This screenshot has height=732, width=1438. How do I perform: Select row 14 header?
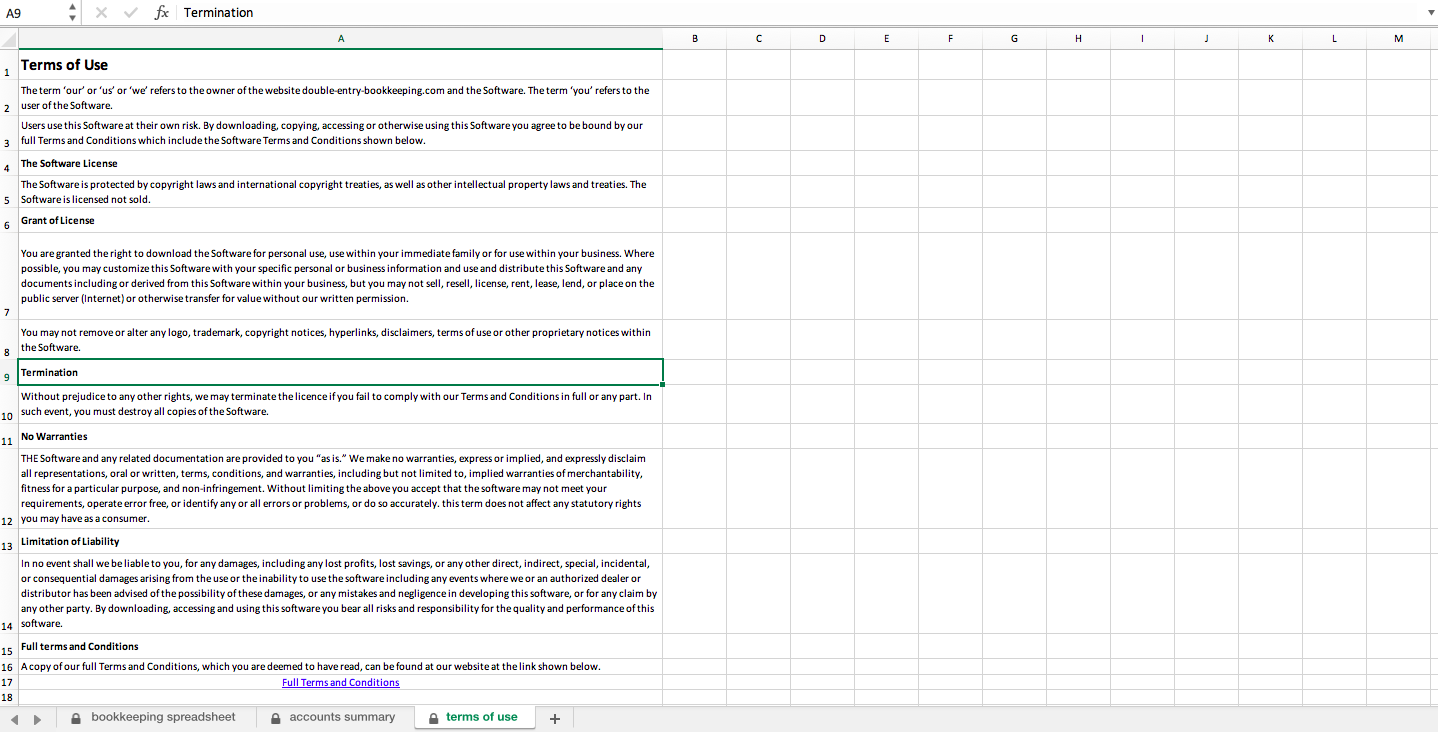tap(9, 593)
